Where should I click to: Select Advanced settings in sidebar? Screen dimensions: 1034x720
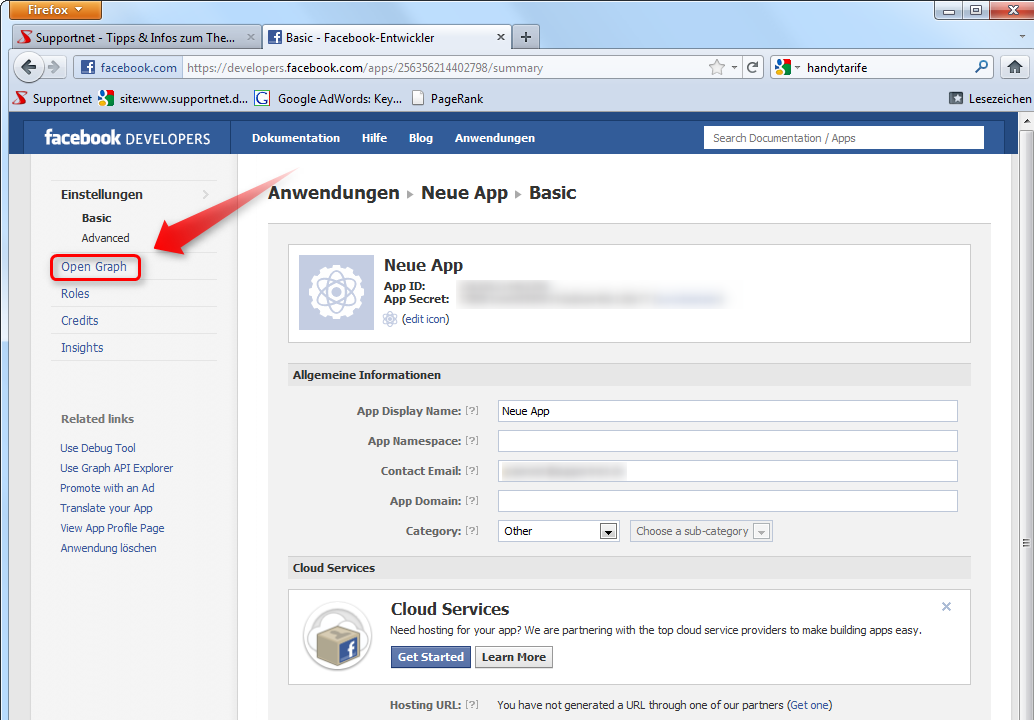click(106, 238)
